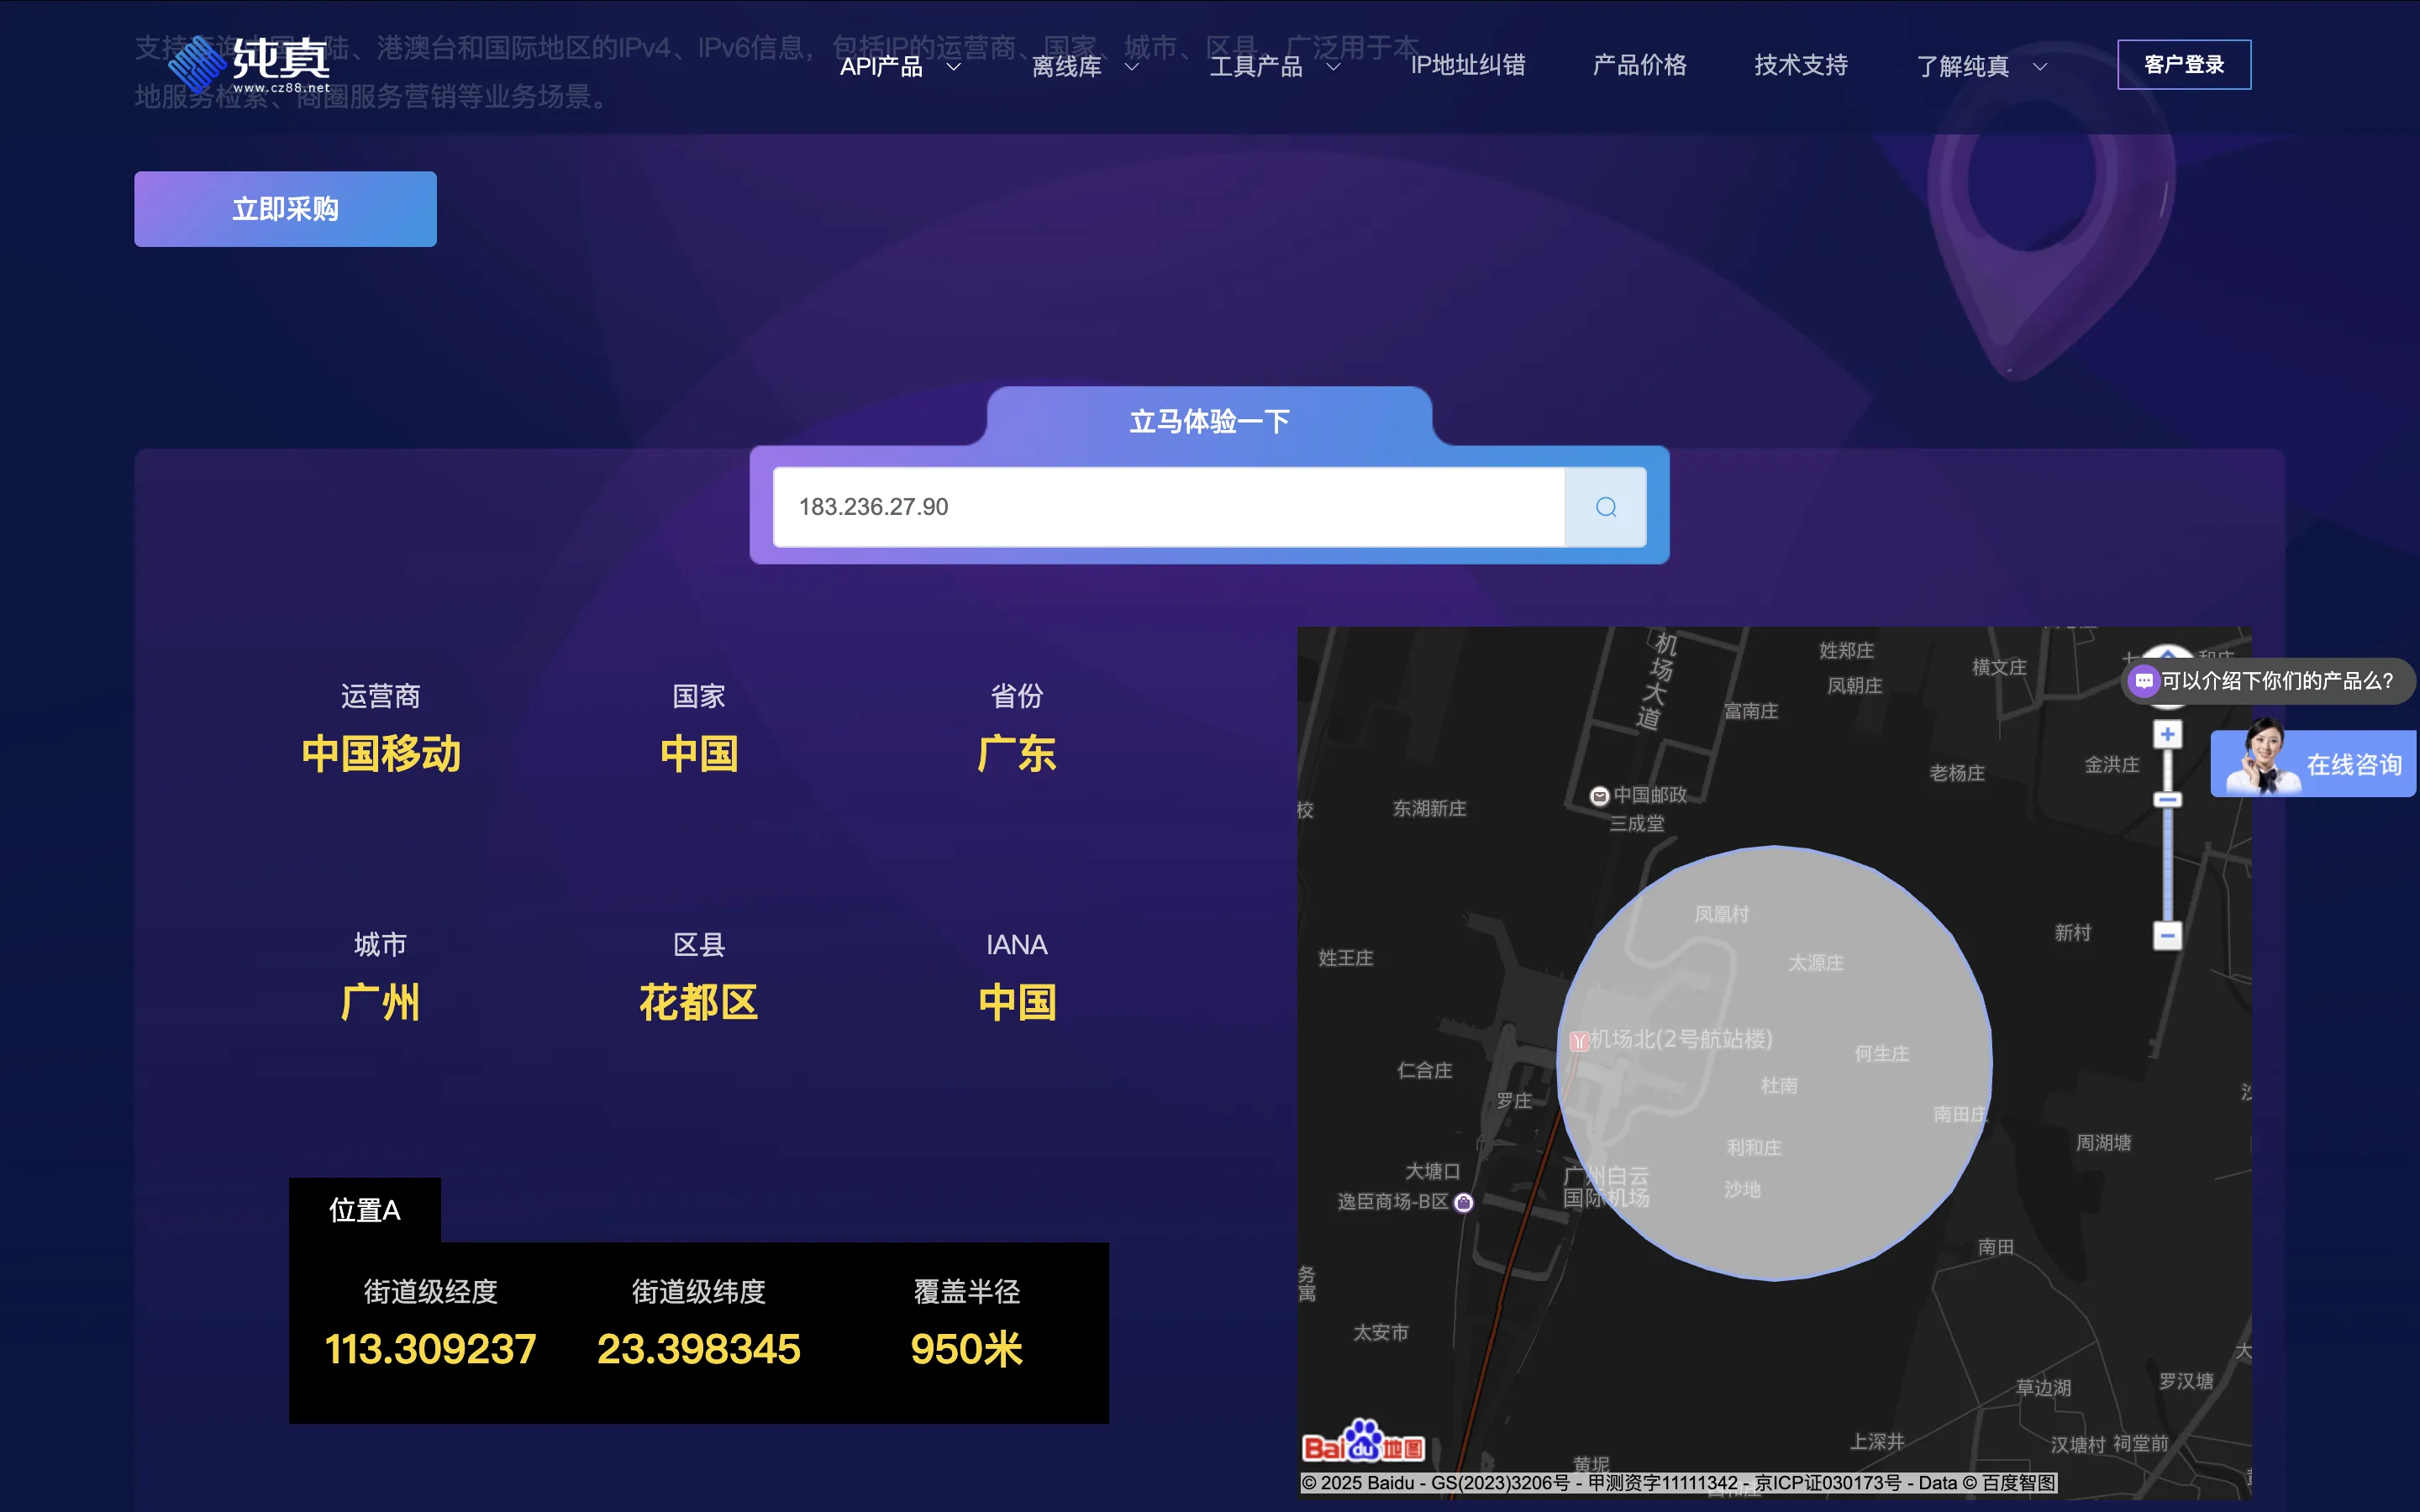The height and width of the screenshot is (1512, 2420).
Task: Click the city value 广州
Action: point(380,1002)
